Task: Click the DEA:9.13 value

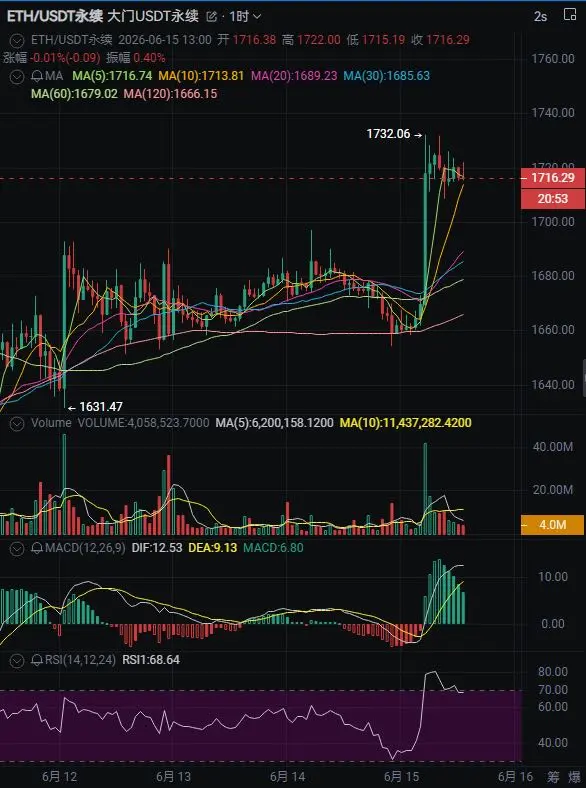Action: click(213, 548)
